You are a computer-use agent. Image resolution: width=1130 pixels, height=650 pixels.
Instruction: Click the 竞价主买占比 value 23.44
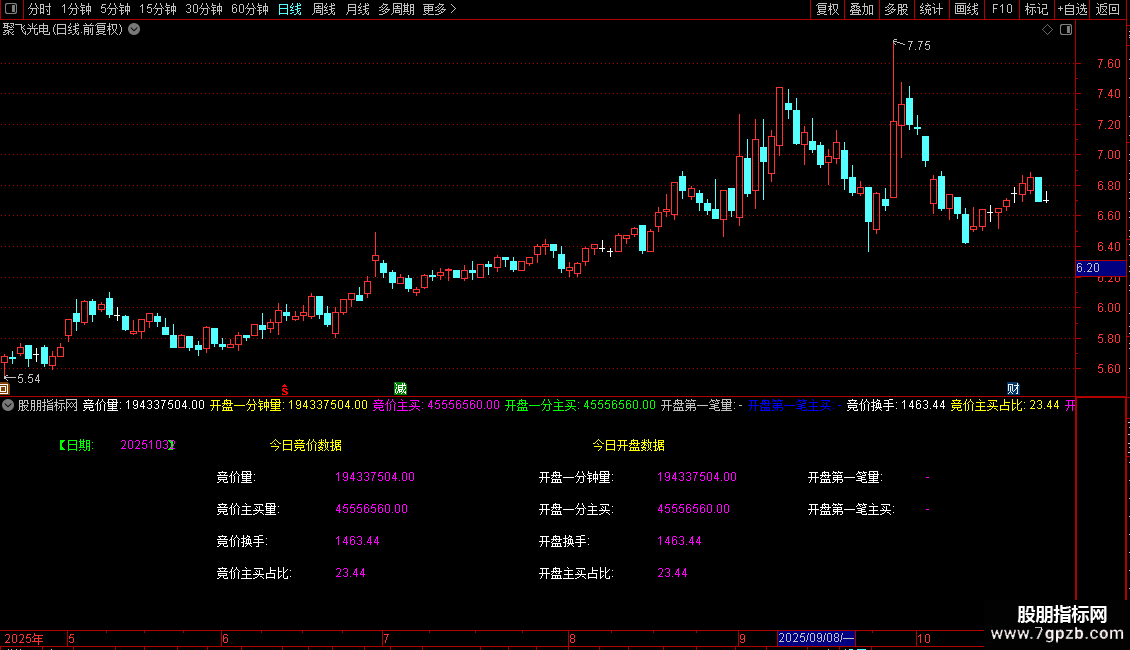(350, 573)
